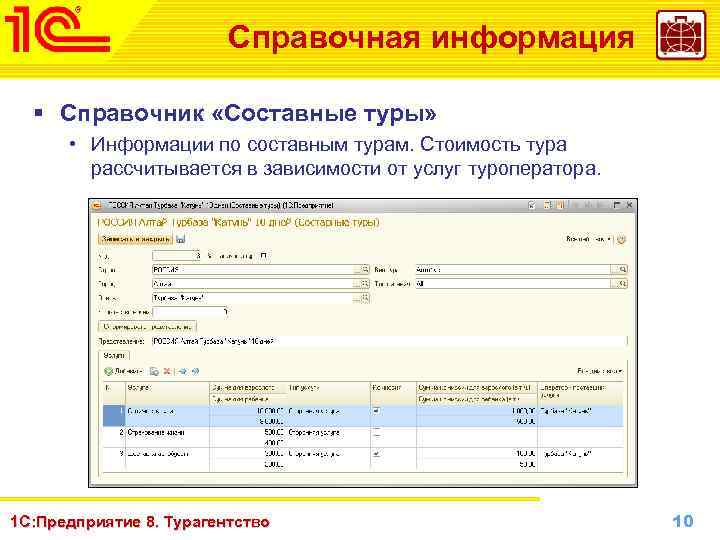
Task: Click ellipsis selector in РОССИЯ field
Action: click(x=357, y=270)
